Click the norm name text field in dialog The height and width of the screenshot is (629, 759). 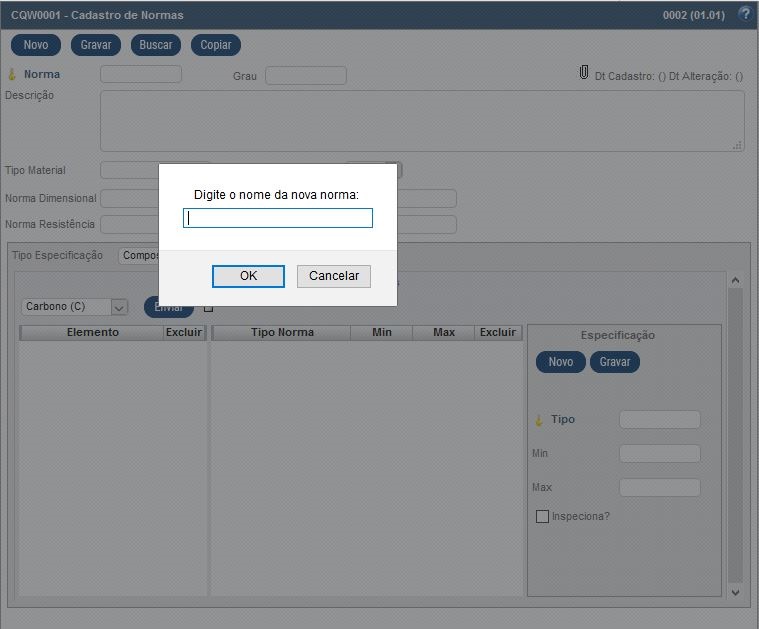[278, 218]
